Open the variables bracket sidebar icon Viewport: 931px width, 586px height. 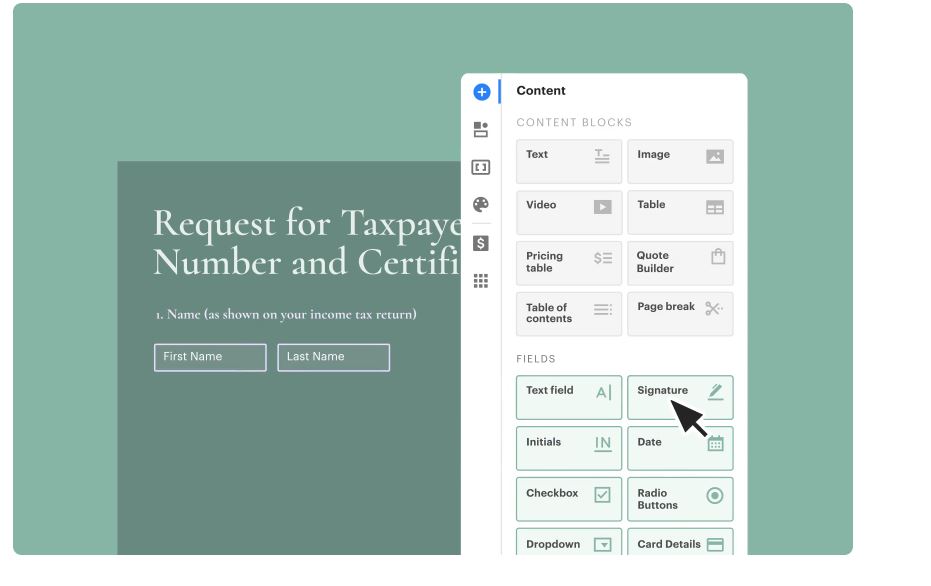[481, 167]
